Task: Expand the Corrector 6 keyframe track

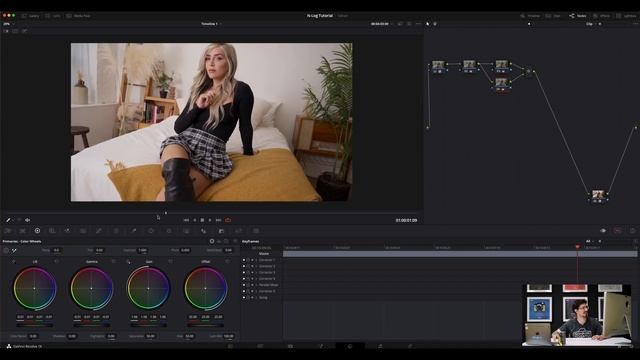Action: coord(256,291)
